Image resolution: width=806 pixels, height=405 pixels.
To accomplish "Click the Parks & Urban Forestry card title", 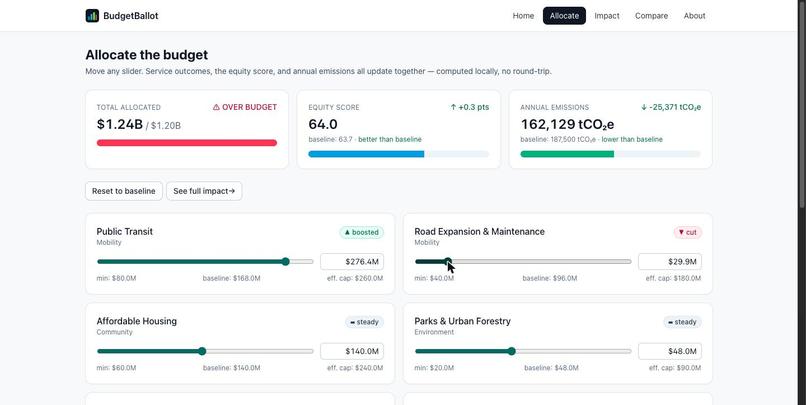I will (x=462, y=321).
